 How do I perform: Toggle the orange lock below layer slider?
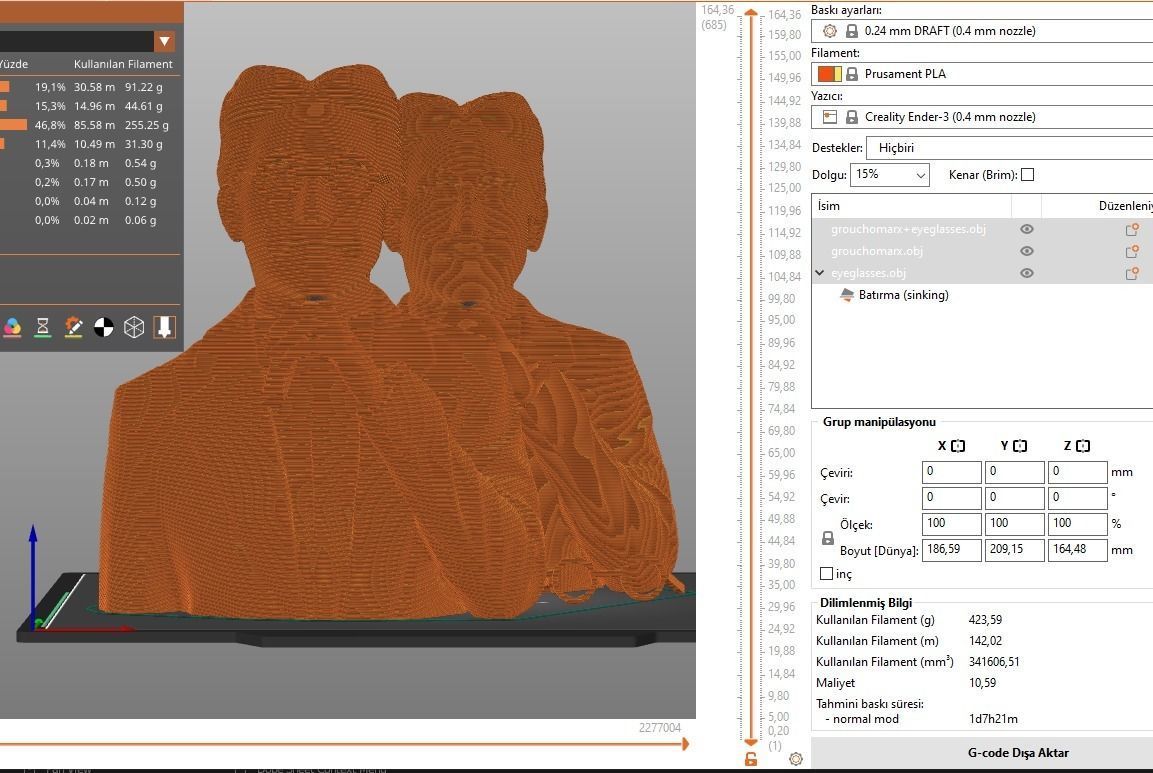(751, 759)
